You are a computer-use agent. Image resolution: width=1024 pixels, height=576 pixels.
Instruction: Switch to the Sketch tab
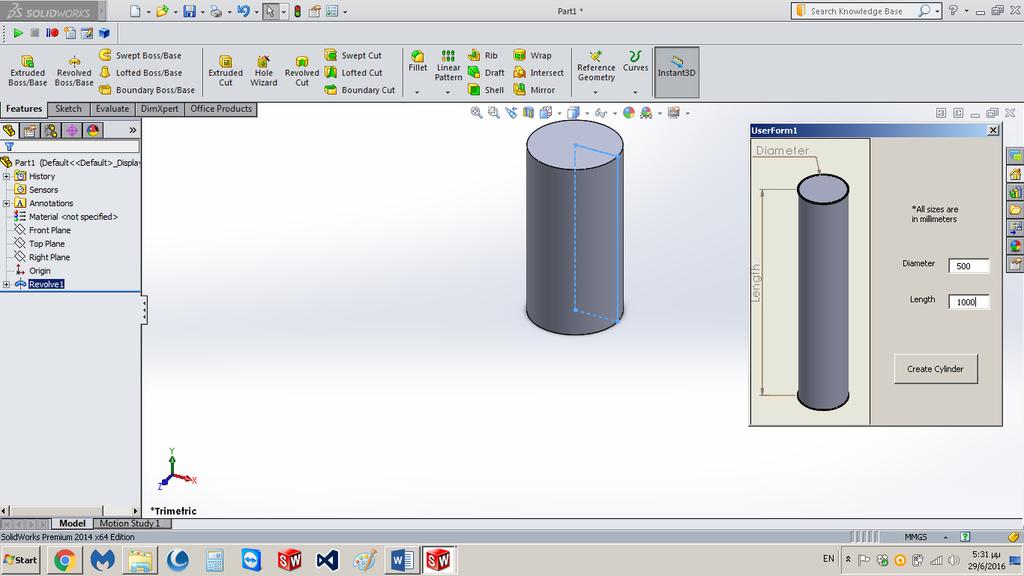69,109
